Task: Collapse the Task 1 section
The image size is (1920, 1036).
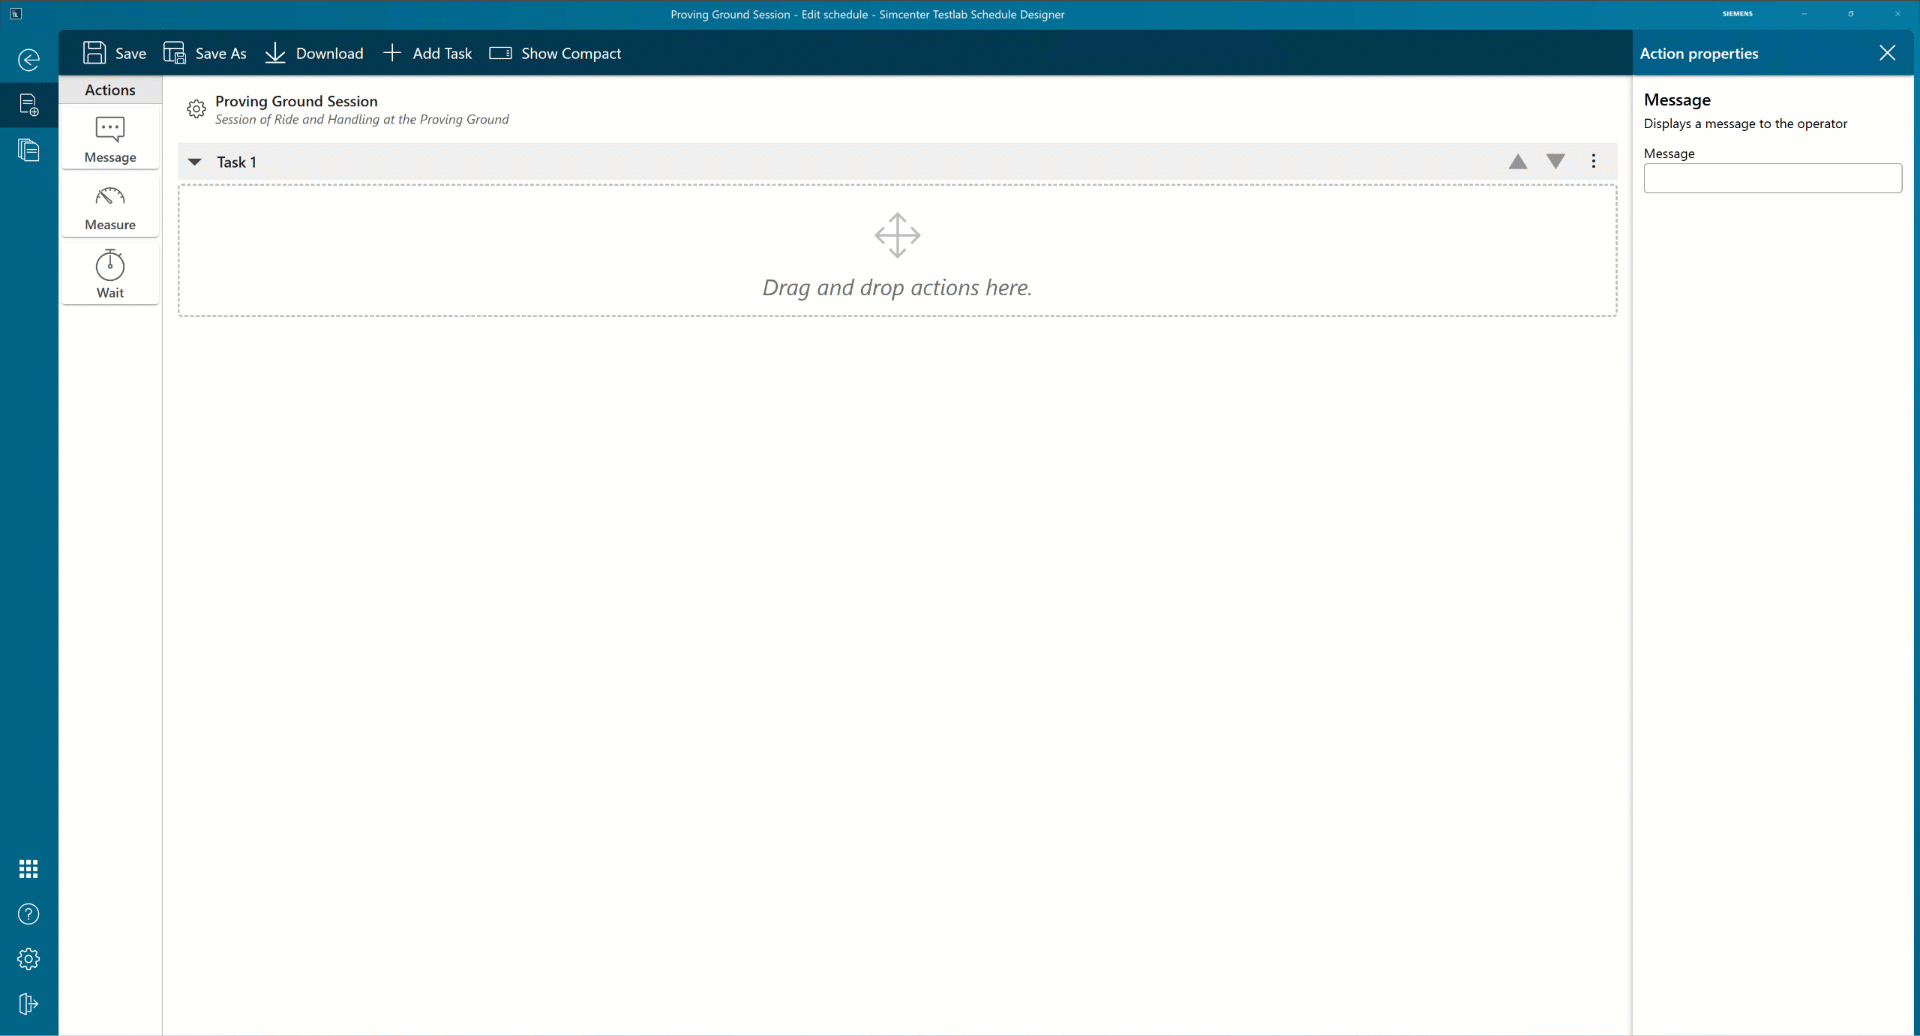Action: [195, 162]
